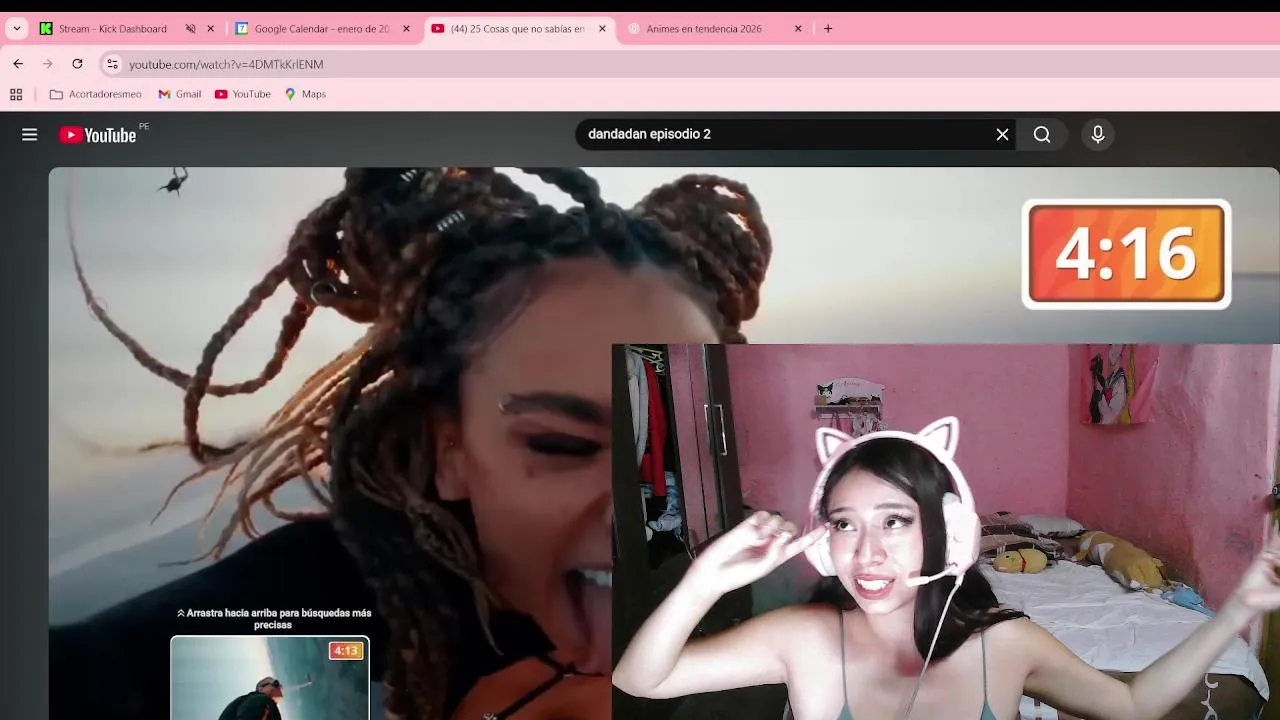This screenshot has height=720, width=1280.
Task: Click 'Arrastra hacia arriba para búsquedas más precisas' text
Action: pyautogui.click(x=273, y=618)
